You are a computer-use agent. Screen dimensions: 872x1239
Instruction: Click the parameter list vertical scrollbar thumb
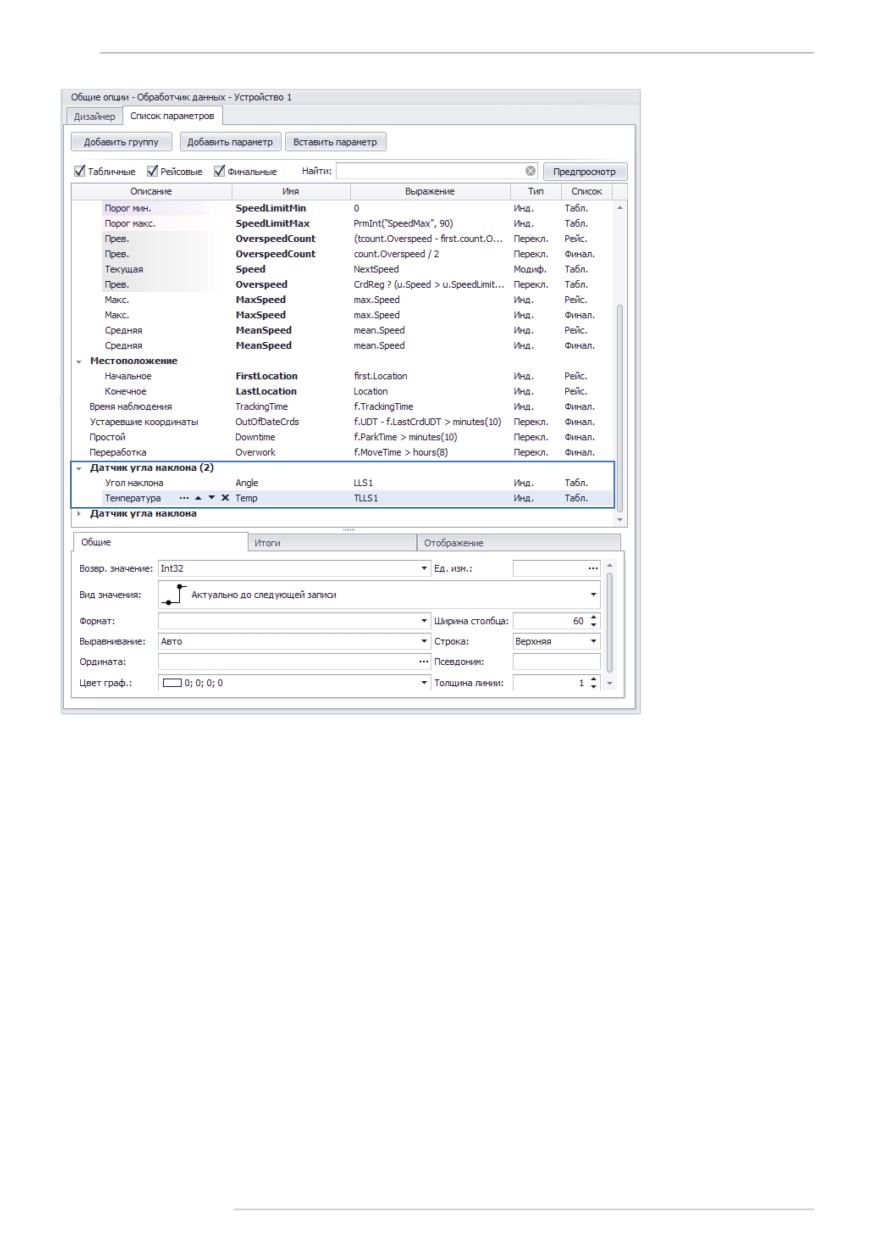click(x=619, y=407)
